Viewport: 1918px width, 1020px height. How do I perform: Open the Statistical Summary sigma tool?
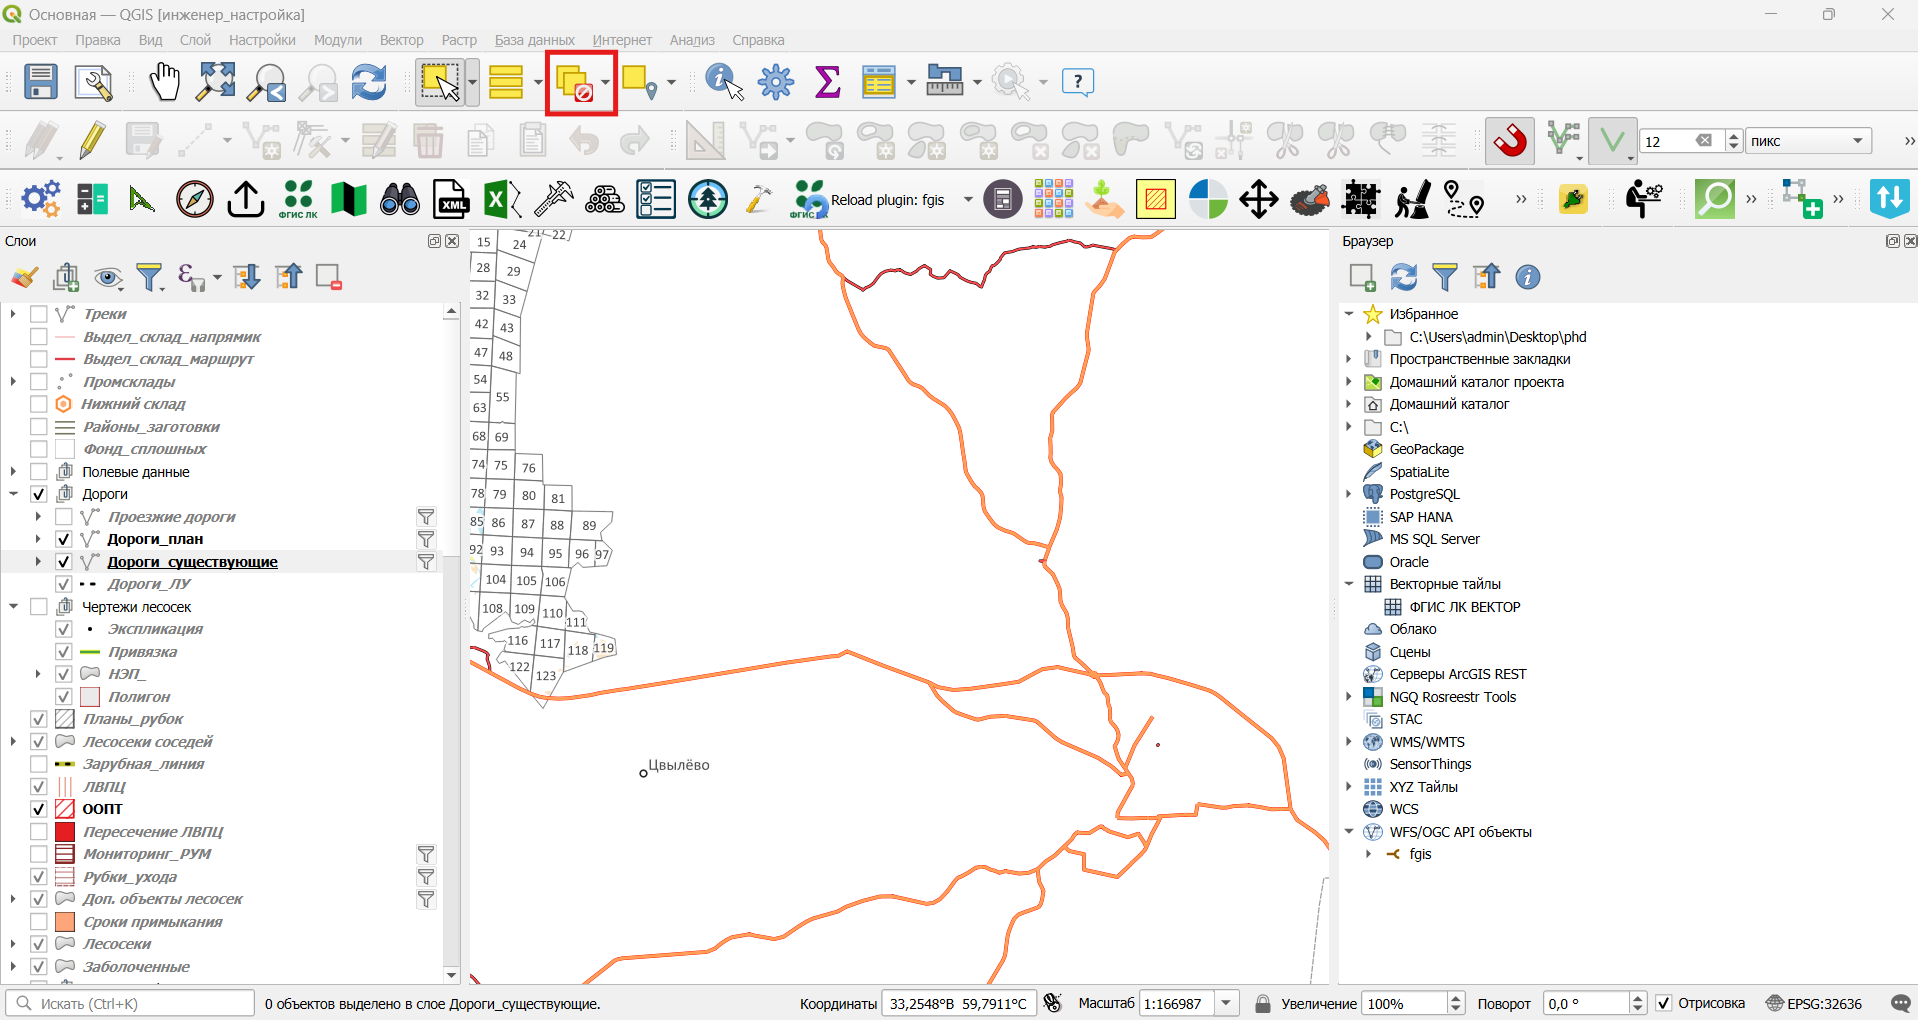point(827,82)
